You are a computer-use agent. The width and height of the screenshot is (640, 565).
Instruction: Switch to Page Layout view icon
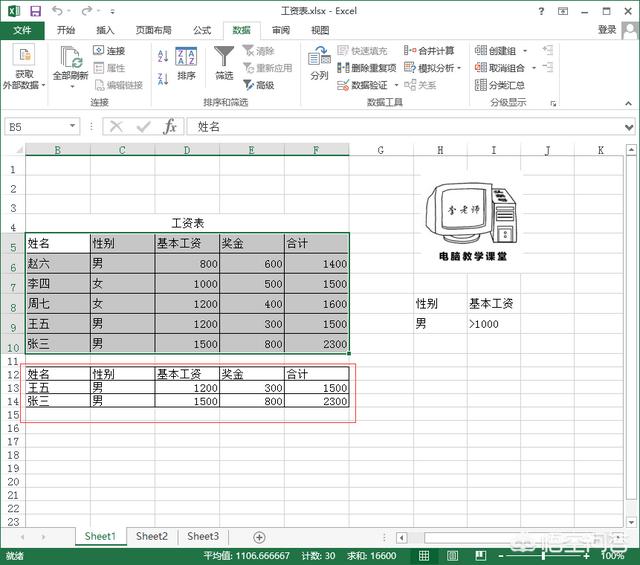tap(452, 556)
